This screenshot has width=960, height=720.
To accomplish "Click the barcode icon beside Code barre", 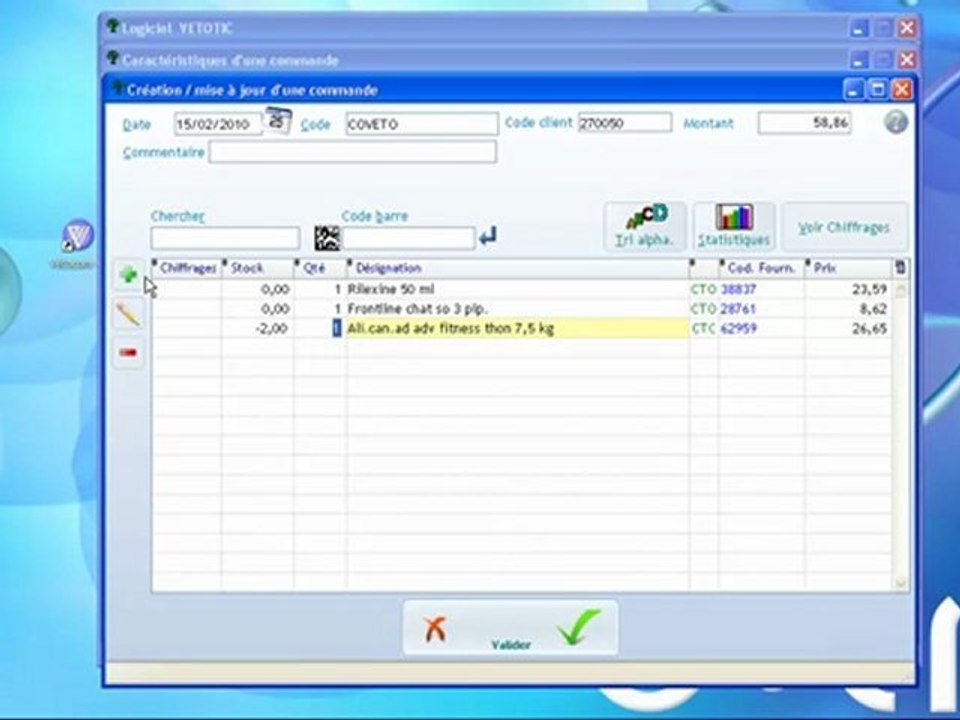I will tap(327, 238).
